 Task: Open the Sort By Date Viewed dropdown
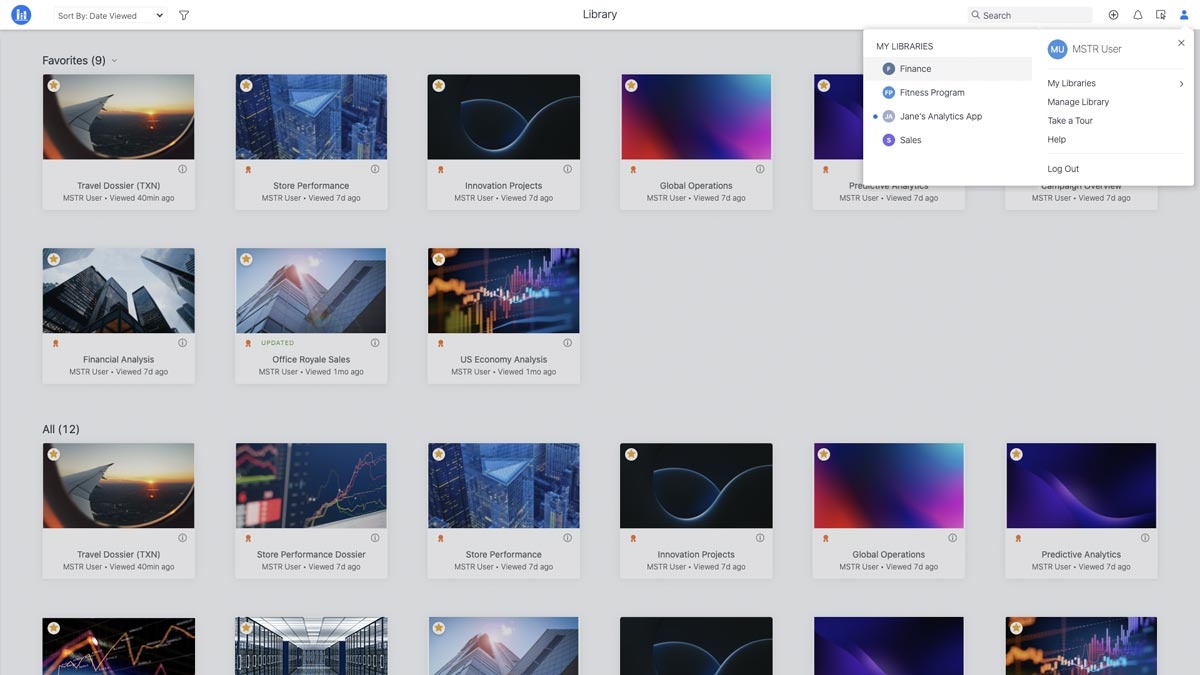[110, 14]
